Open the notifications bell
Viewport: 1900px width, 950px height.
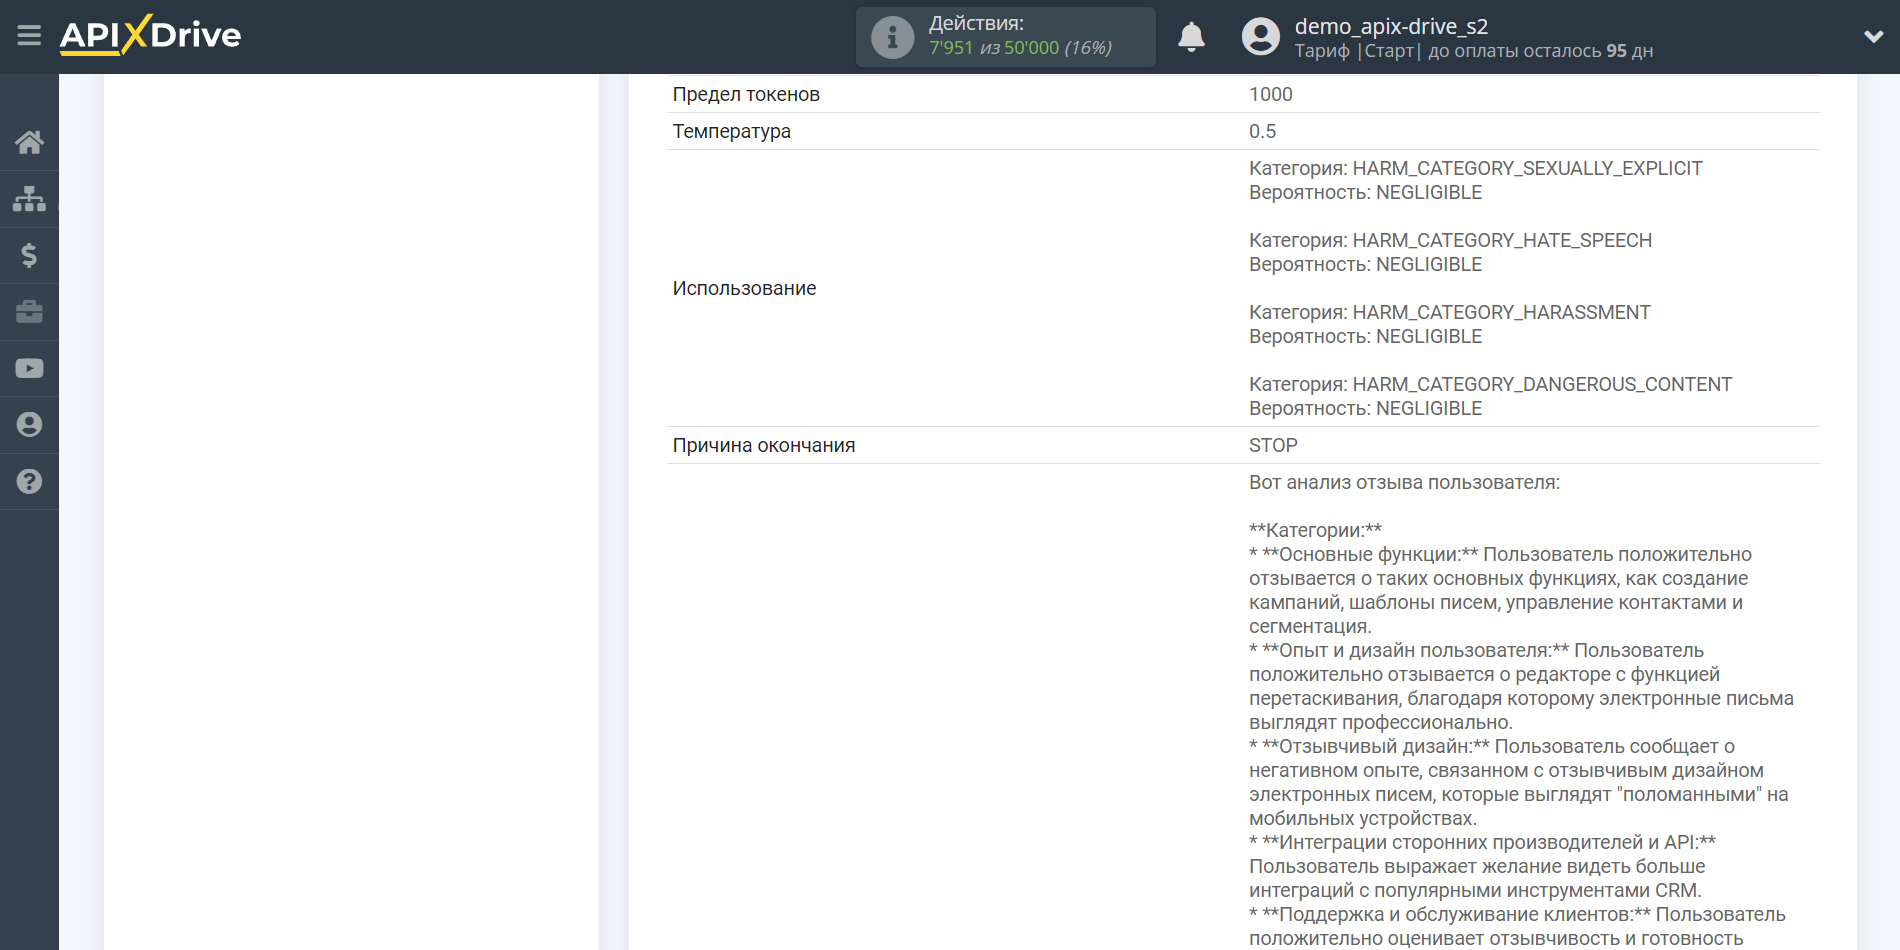[1191, 37]
